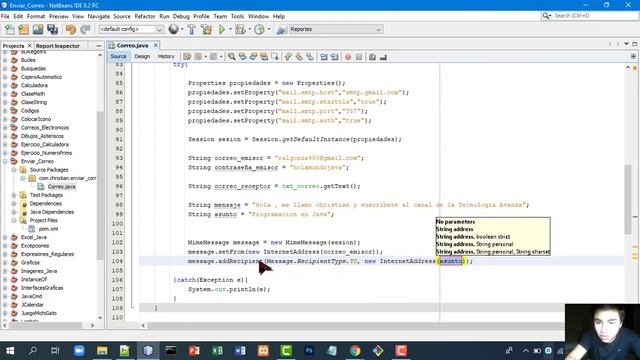Screen dimensions: 640x360
Task: Click the Build Project hammer icon
Action: tap(191, 29)
